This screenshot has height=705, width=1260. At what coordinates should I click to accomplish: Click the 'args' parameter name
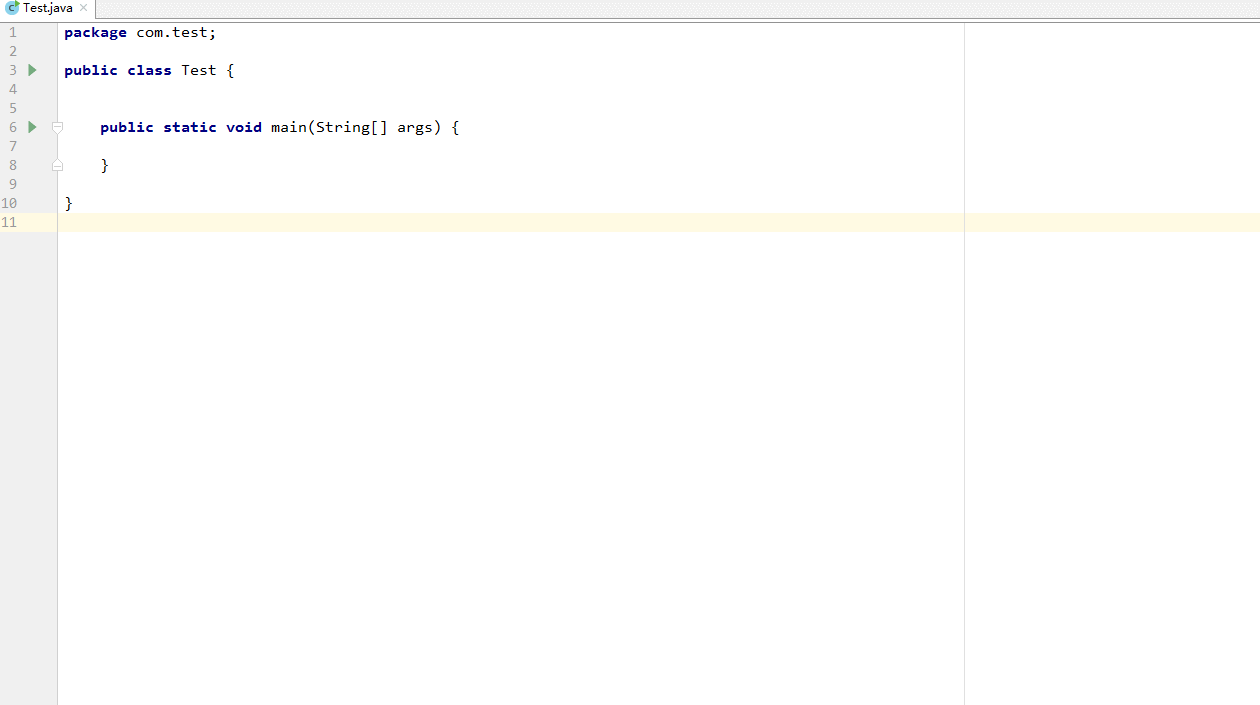pos(414,127)
